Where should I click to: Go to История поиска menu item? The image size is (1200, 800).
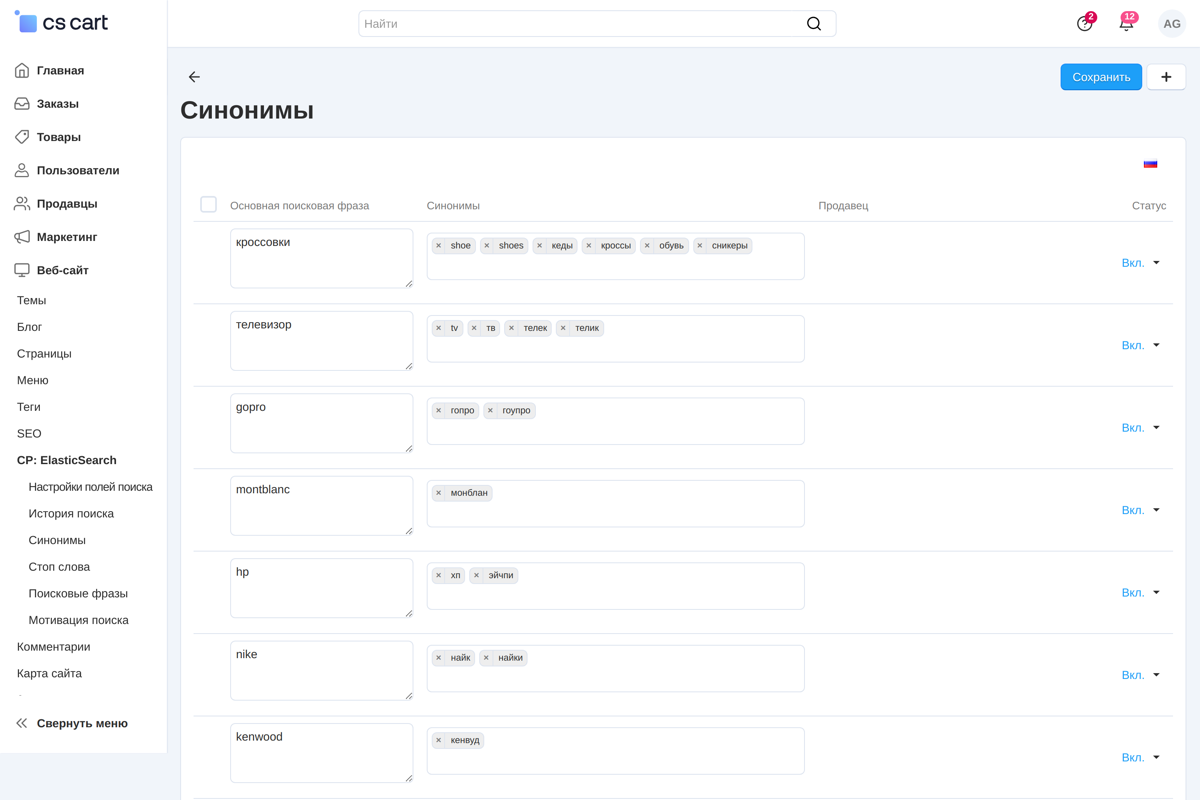71,514
